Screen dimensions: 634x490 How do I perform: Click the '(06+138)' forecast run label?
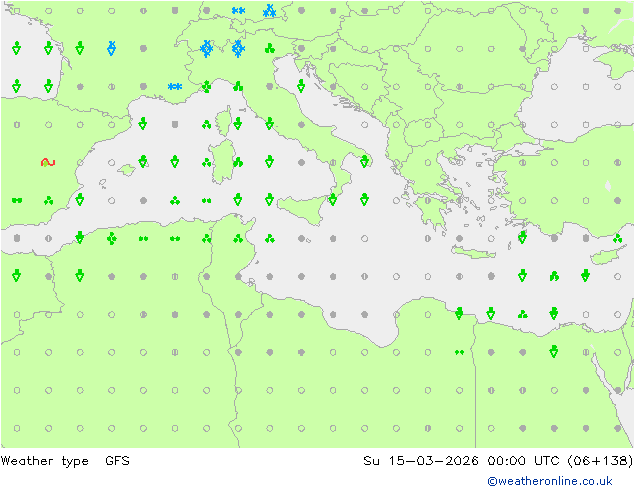600,460
